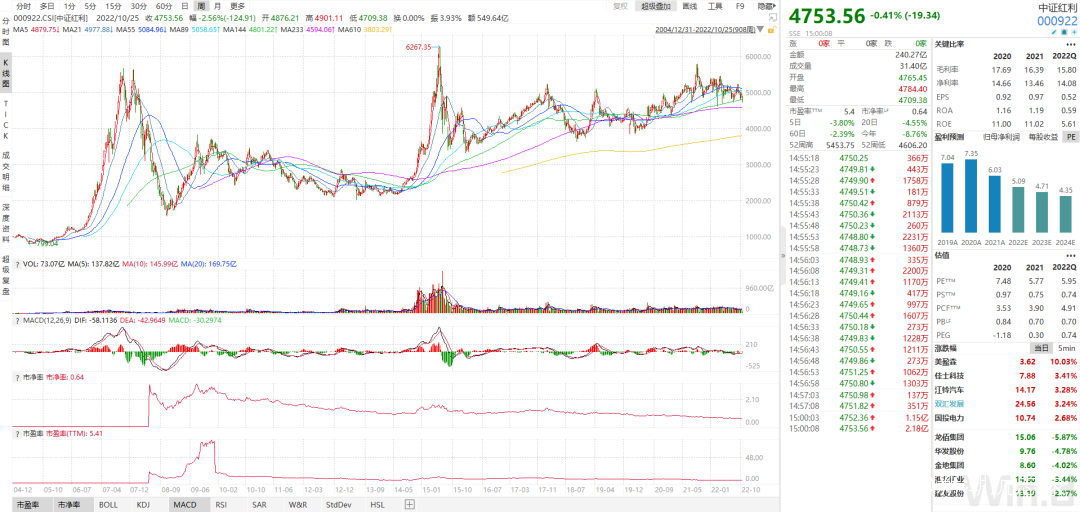Image resolution: width=1080 pixels, height=512 pixels.
Task: Open the 国投电力 stock row
Action: coord(1006,418)
